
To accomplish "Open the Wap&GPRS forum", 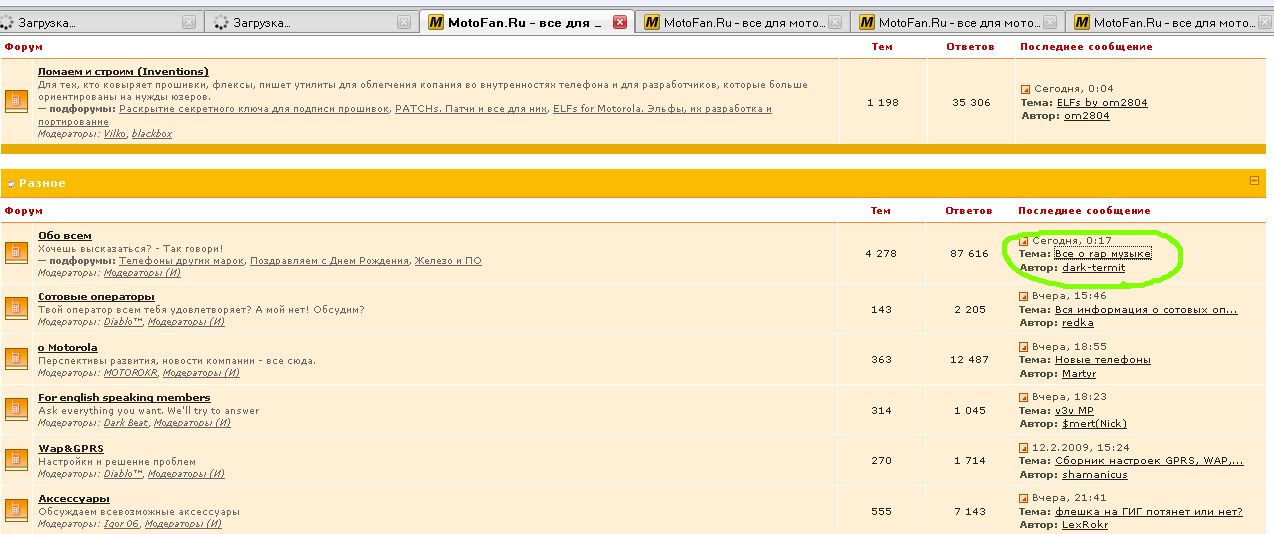I will coord(71,448).
